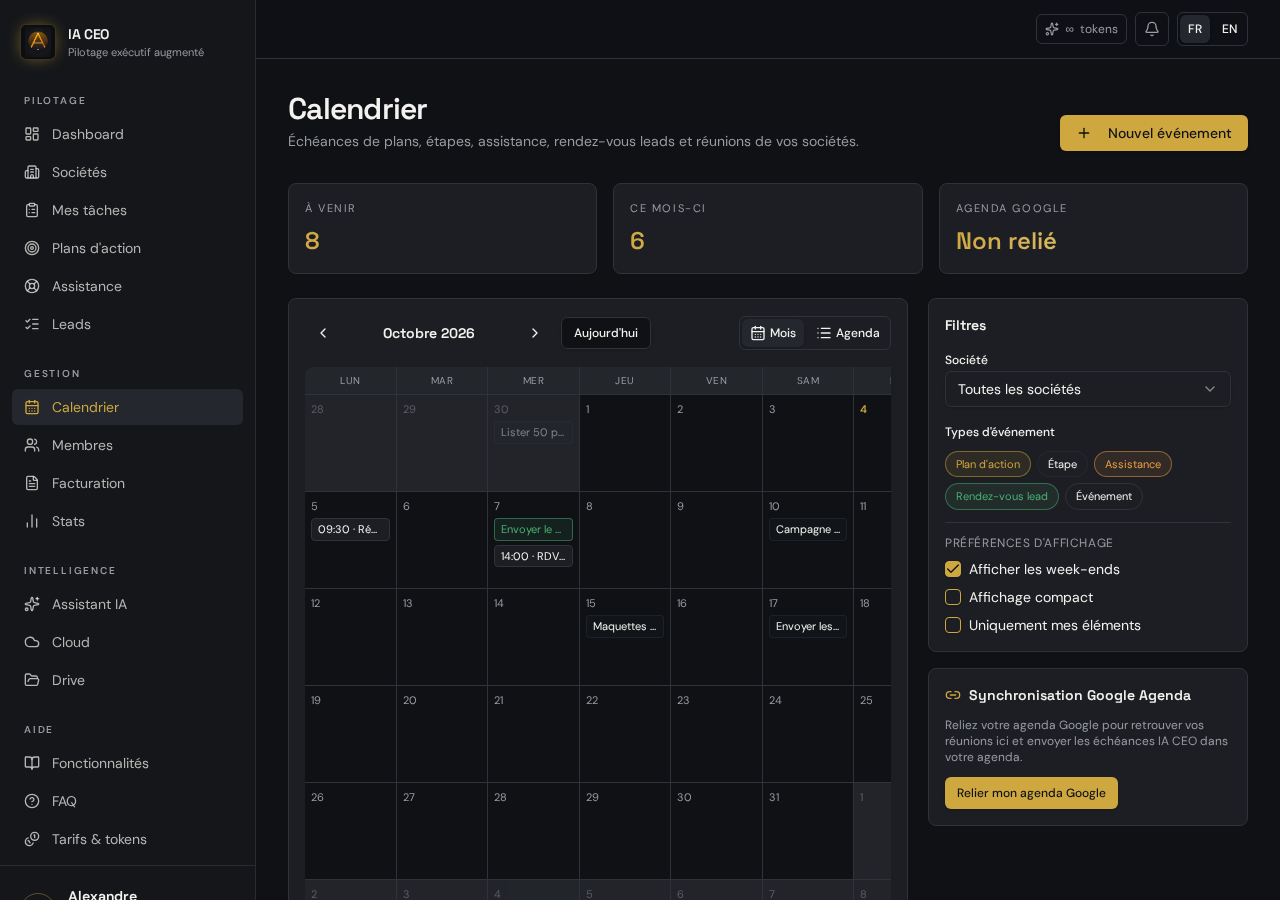
Task: Switch language to FR
Action: [1195, 29]
